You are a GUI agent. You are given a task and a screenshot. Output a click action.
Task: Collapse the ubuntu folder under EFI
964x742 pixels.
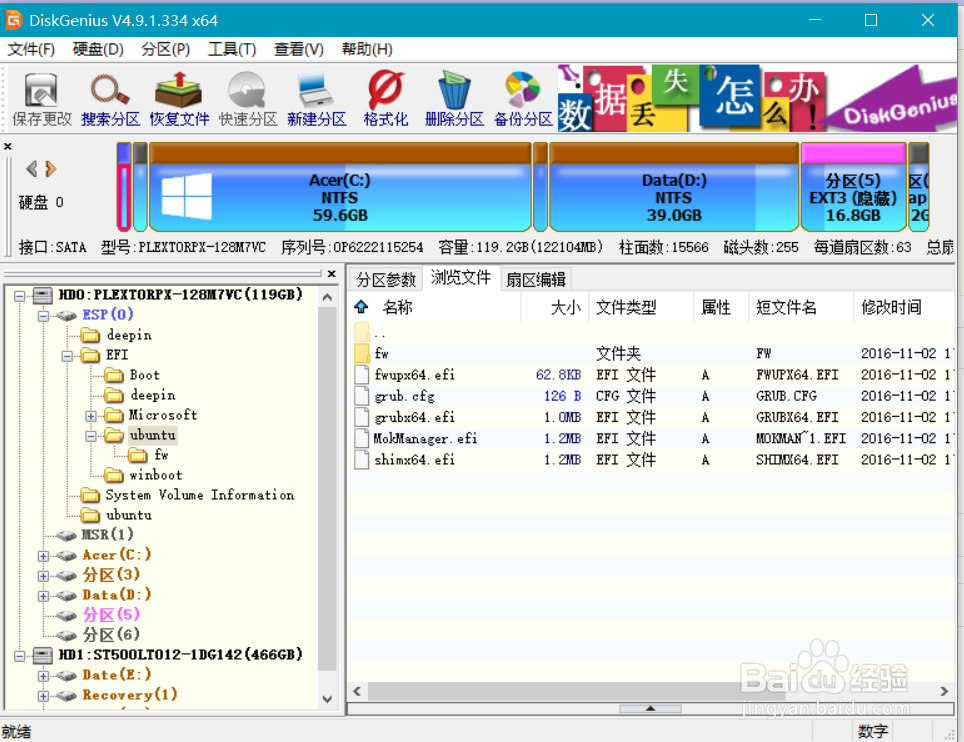(91, 436)
